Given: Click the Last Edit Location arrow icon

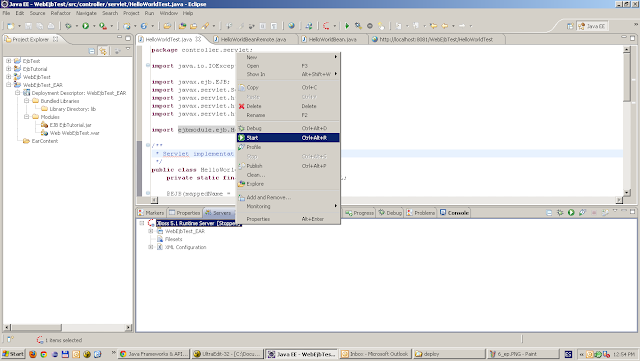Looking at the screenshot, I should [433, 26].
